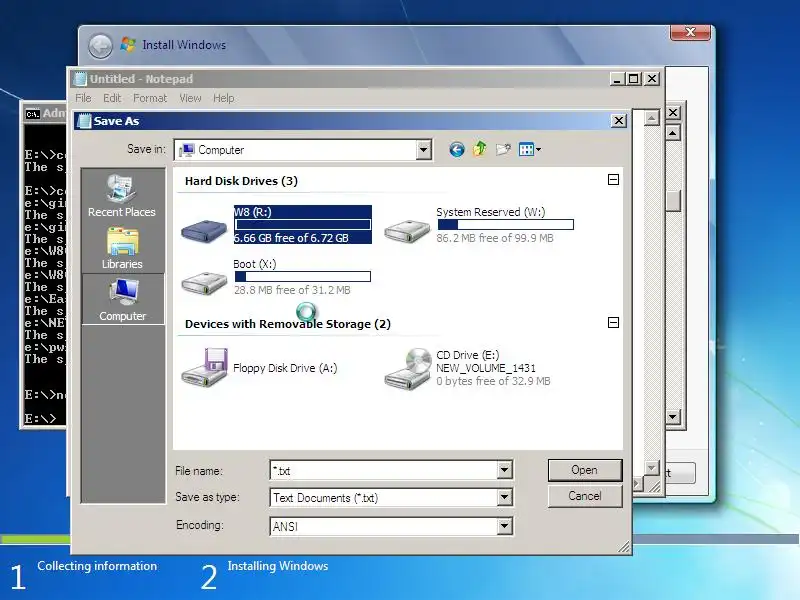The height and width of the screenshot is (600, 800).
Task: Close the Notepad window
Action: click(652, 79)
